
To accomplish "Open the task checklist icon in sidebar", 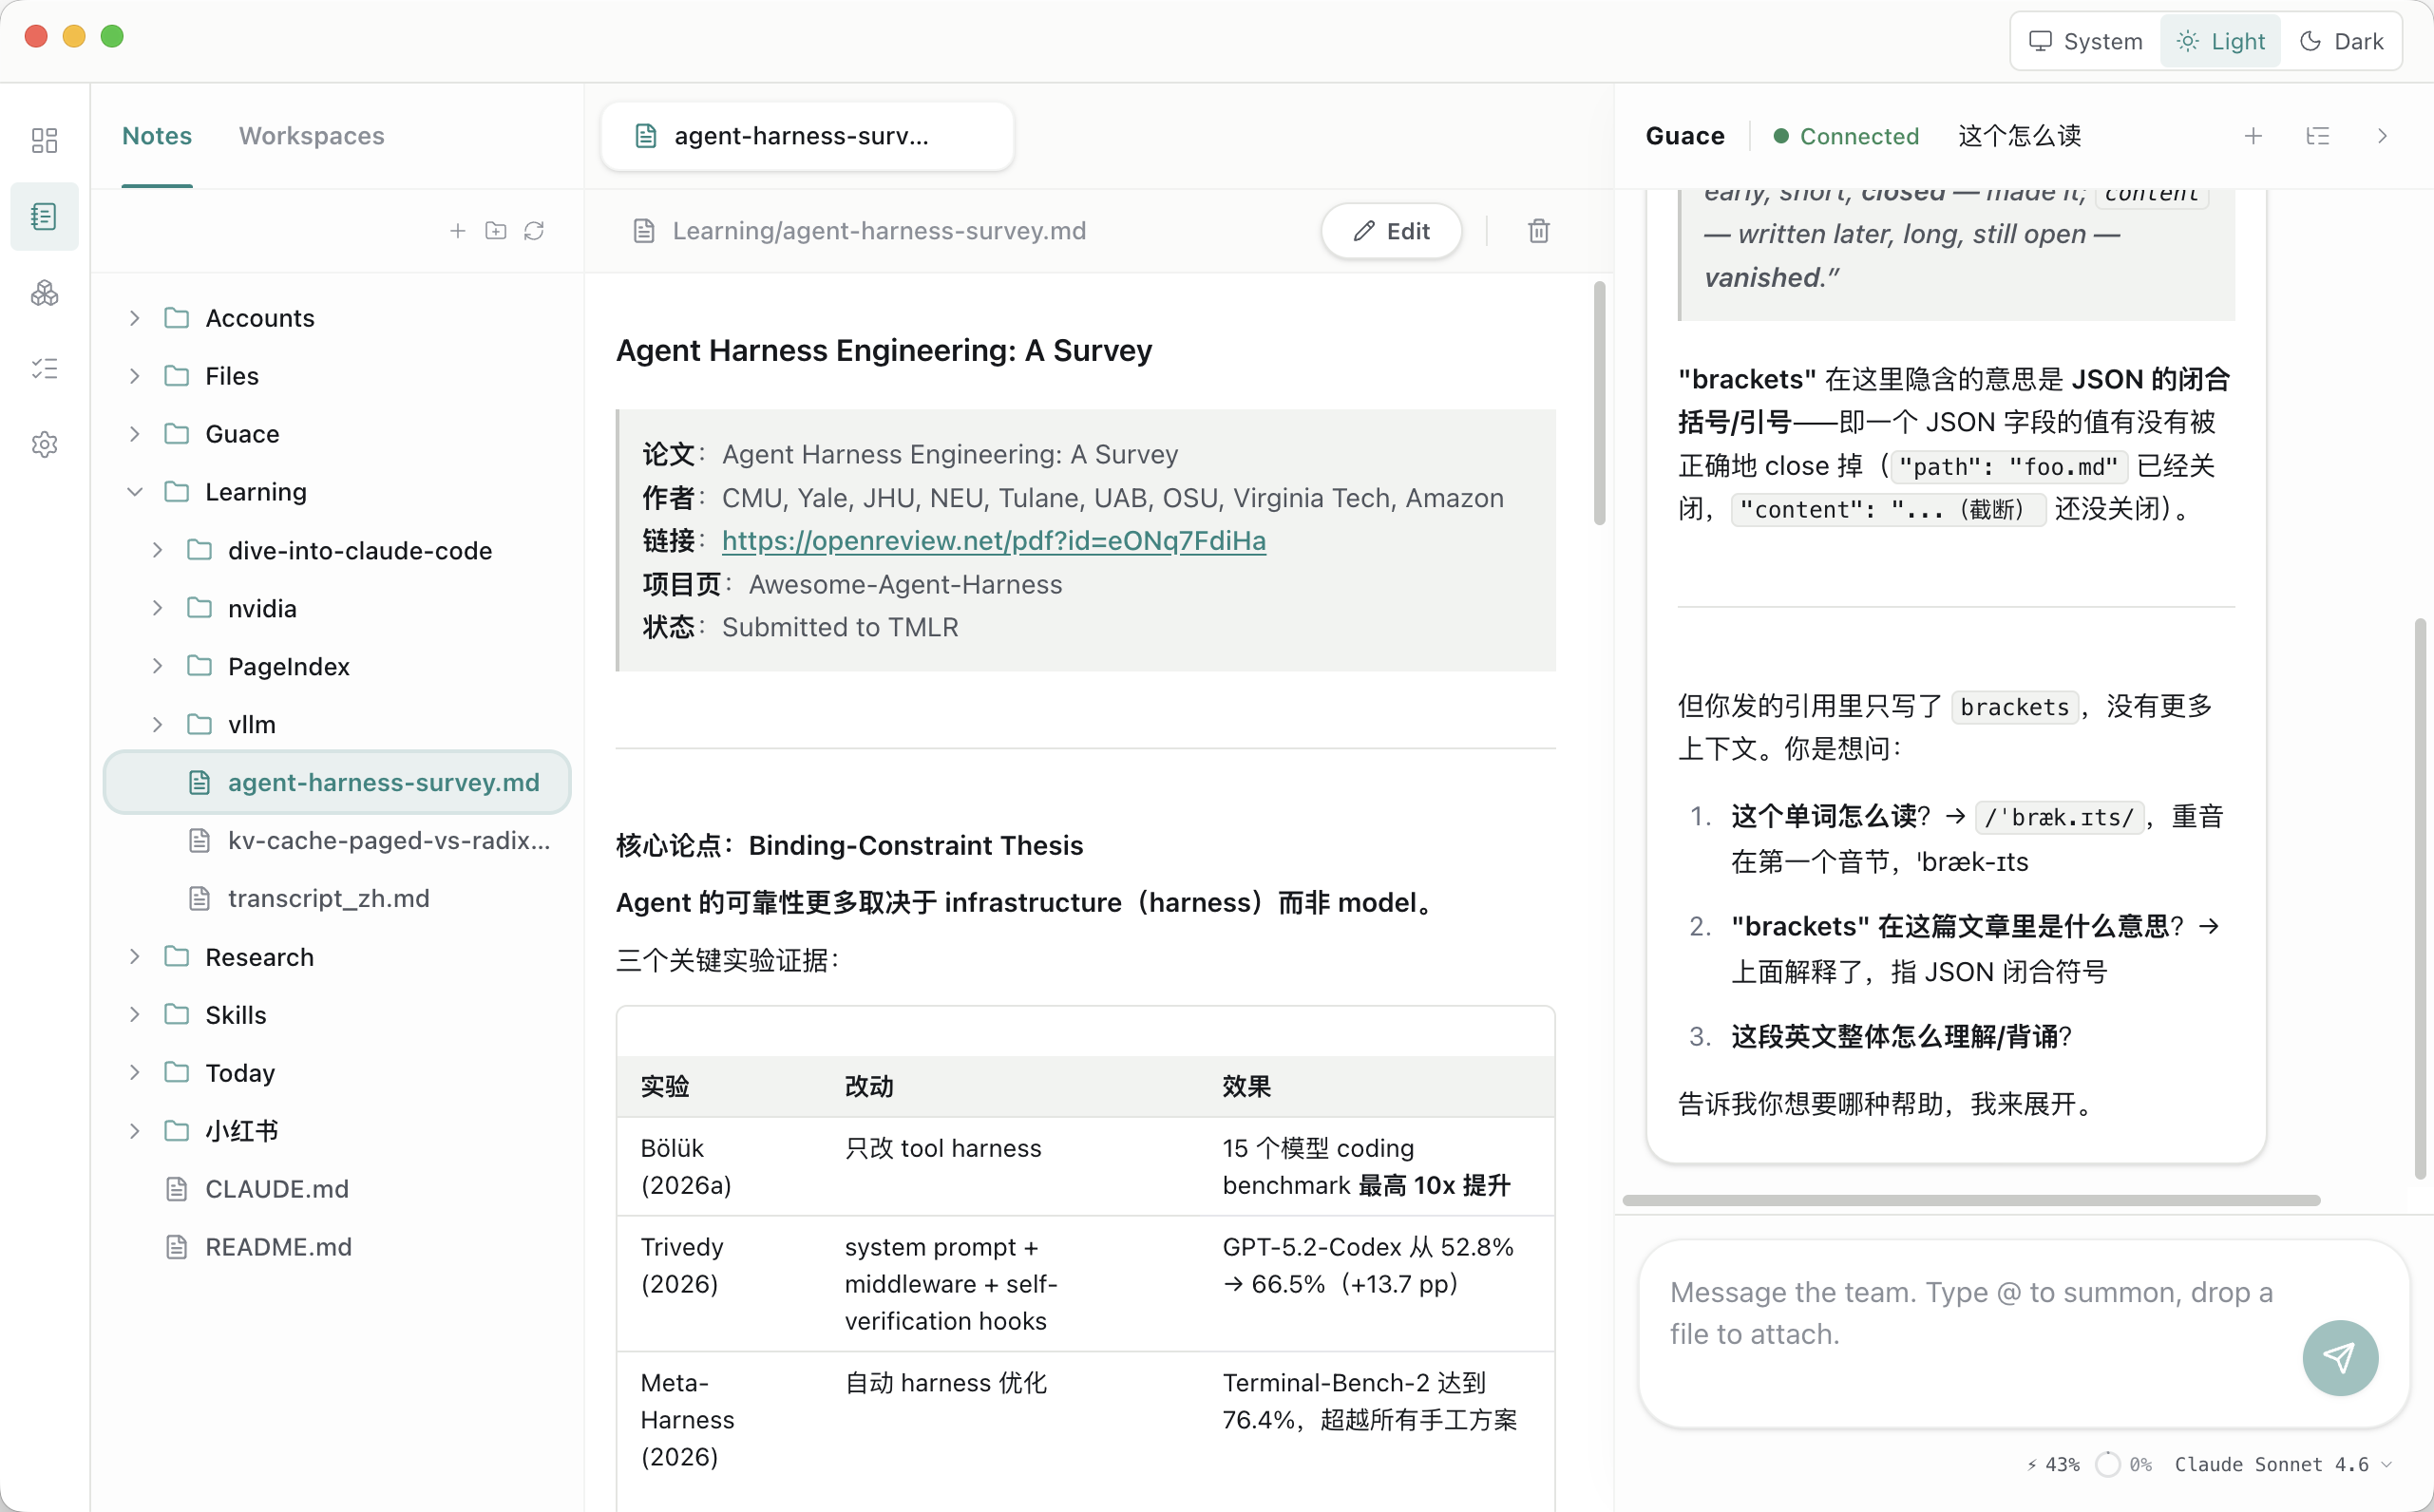I will [44, 369].
